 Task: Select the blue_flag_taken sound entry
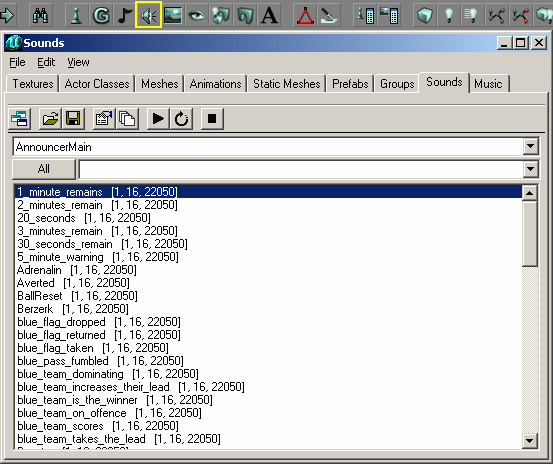click(93, 348)
